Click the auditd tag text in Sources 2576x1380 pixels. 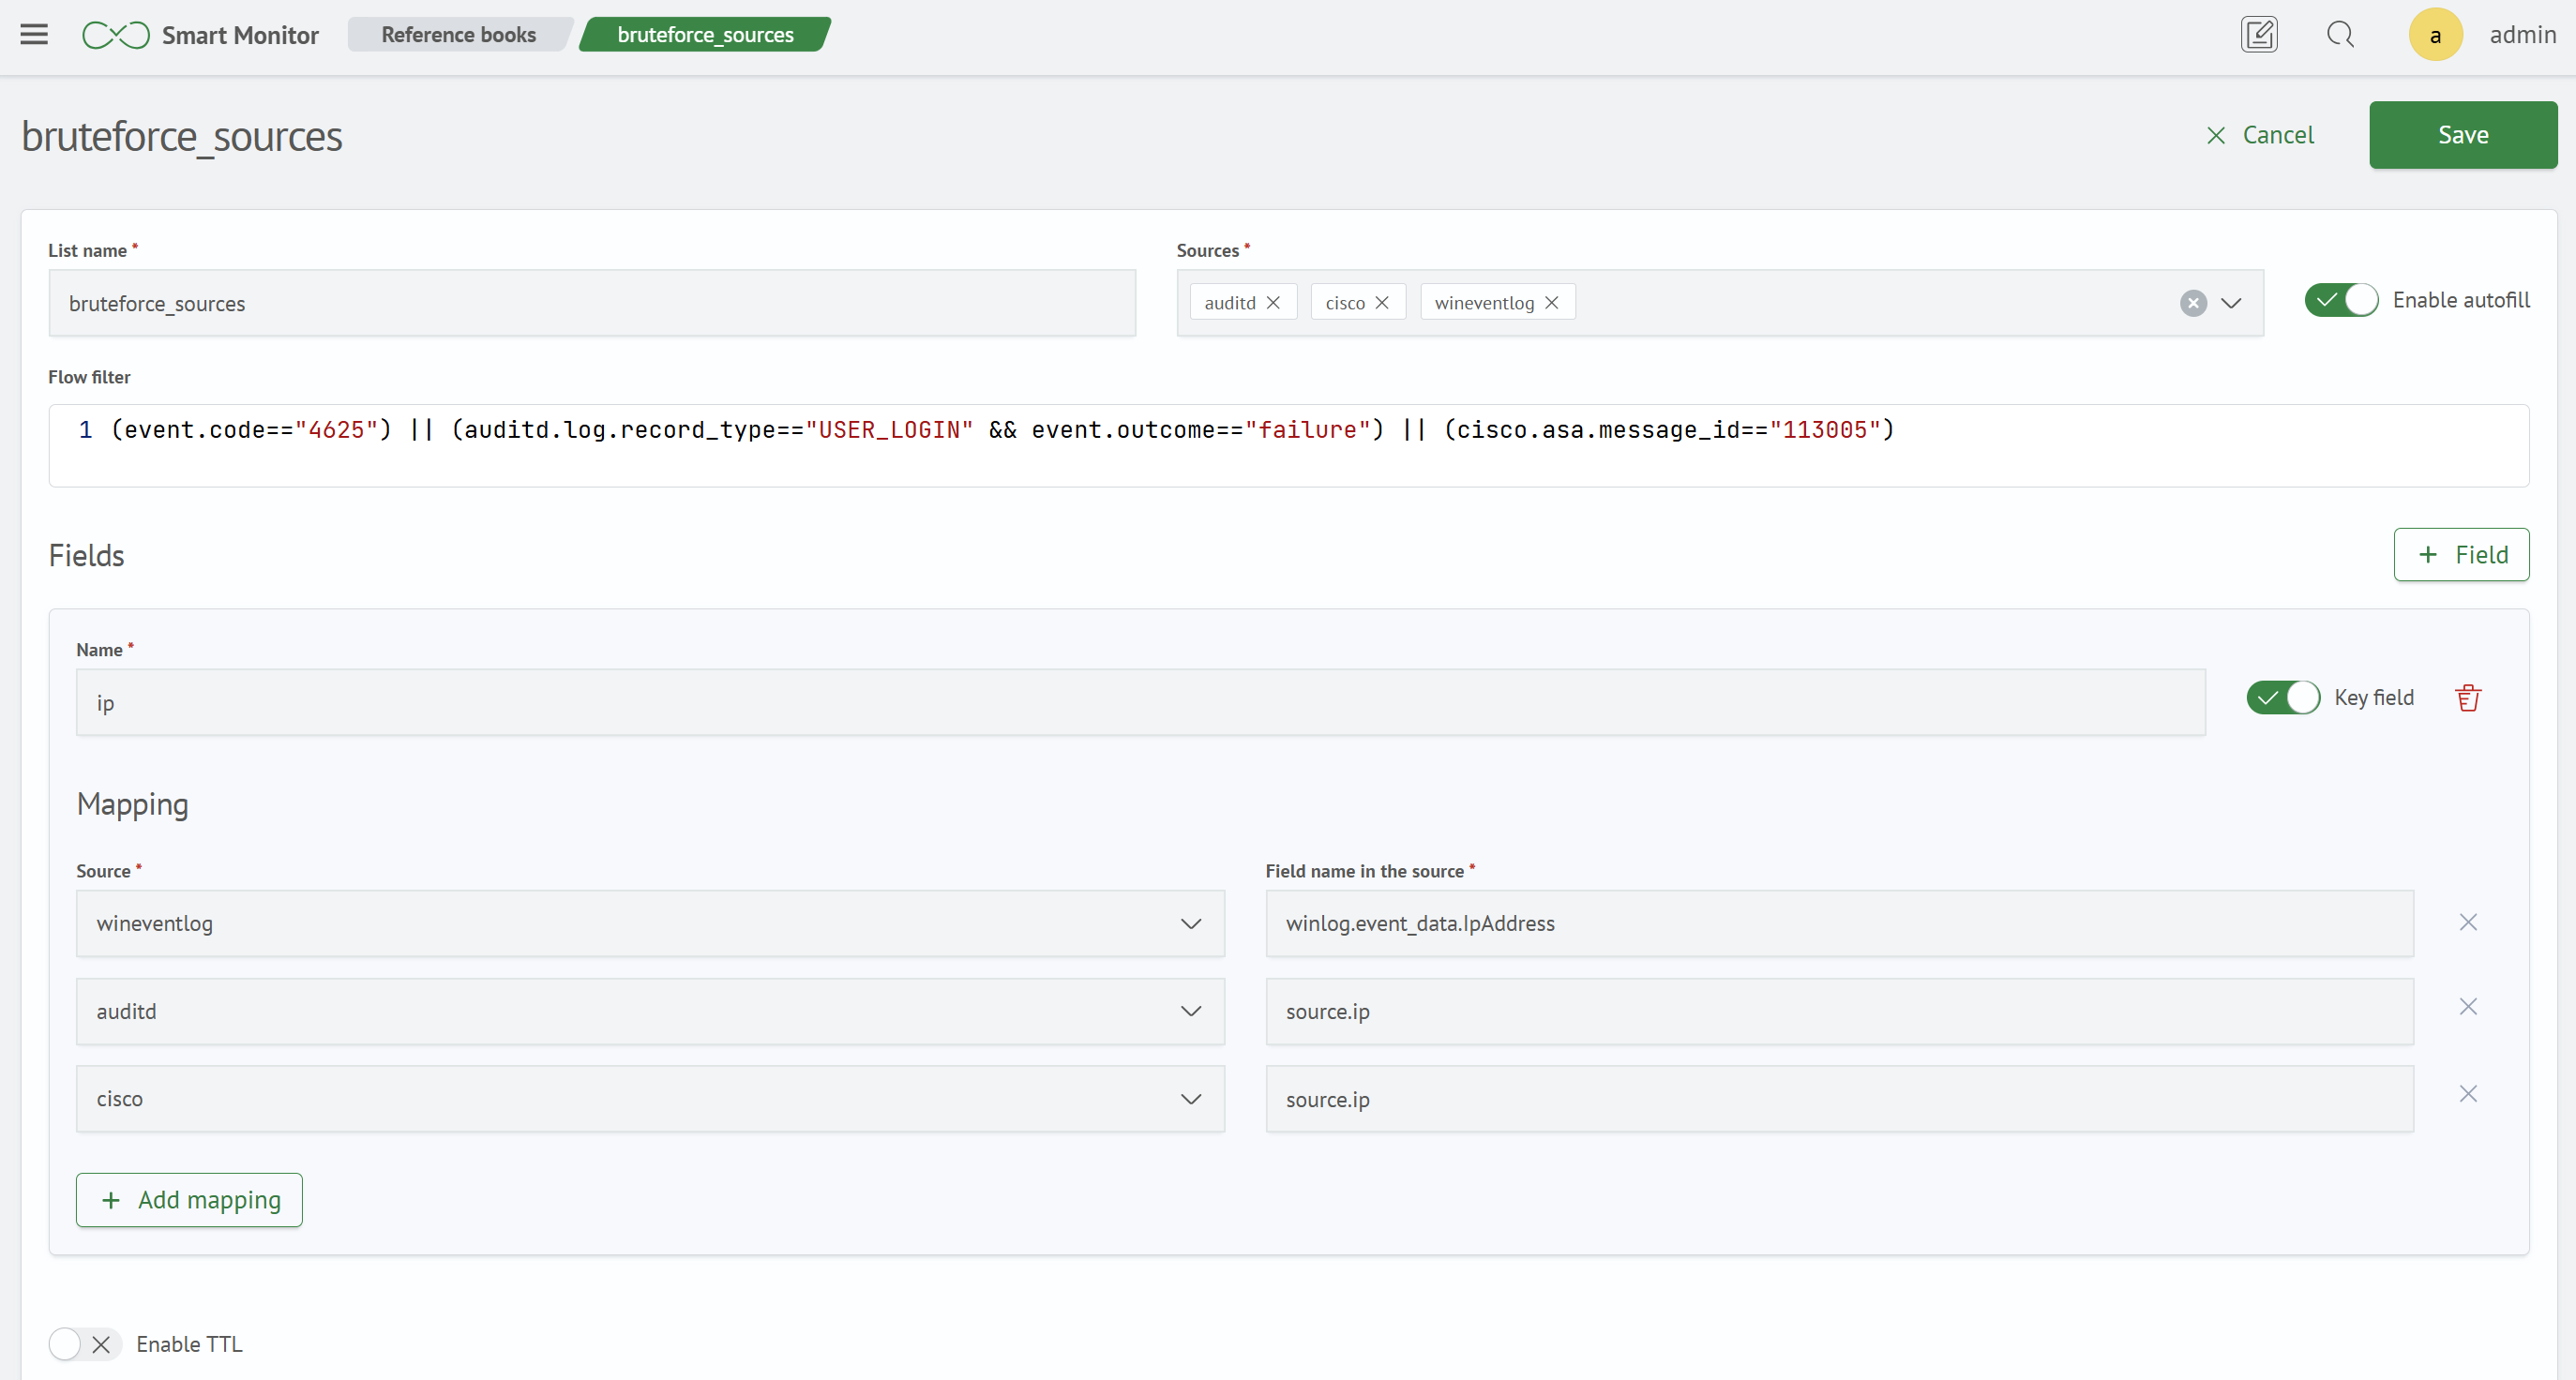(1229, 303)
